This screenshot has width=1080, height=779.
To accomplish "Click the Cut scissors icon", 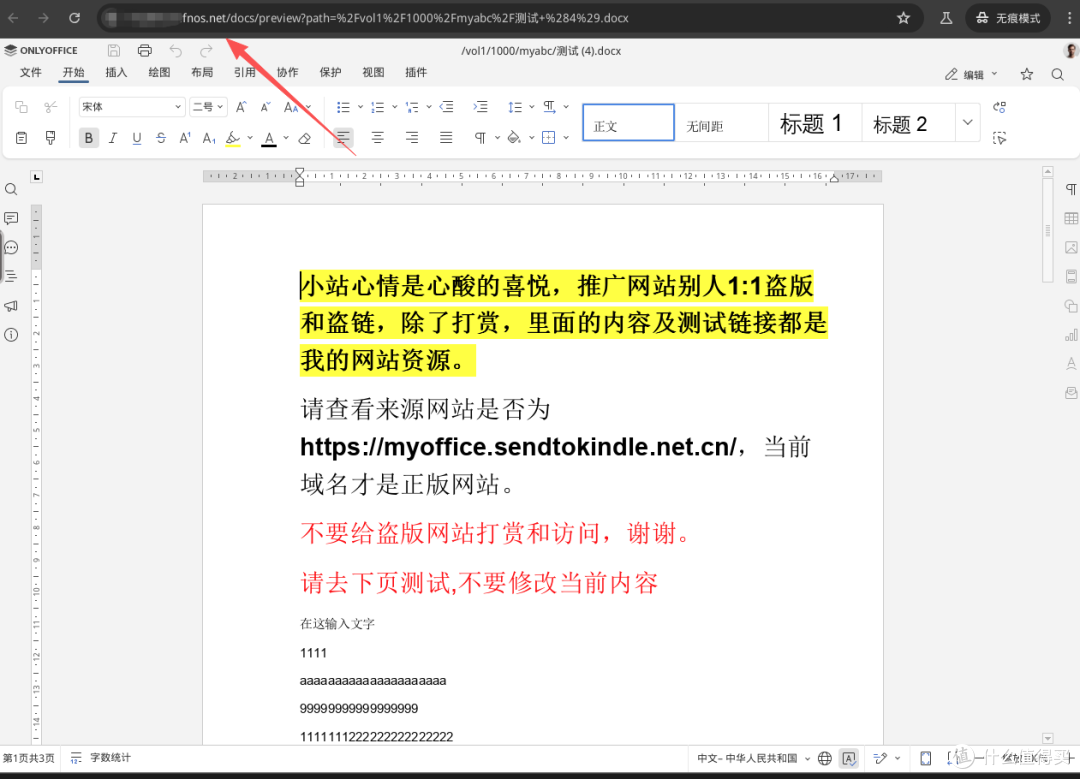I will coord(50,107).
